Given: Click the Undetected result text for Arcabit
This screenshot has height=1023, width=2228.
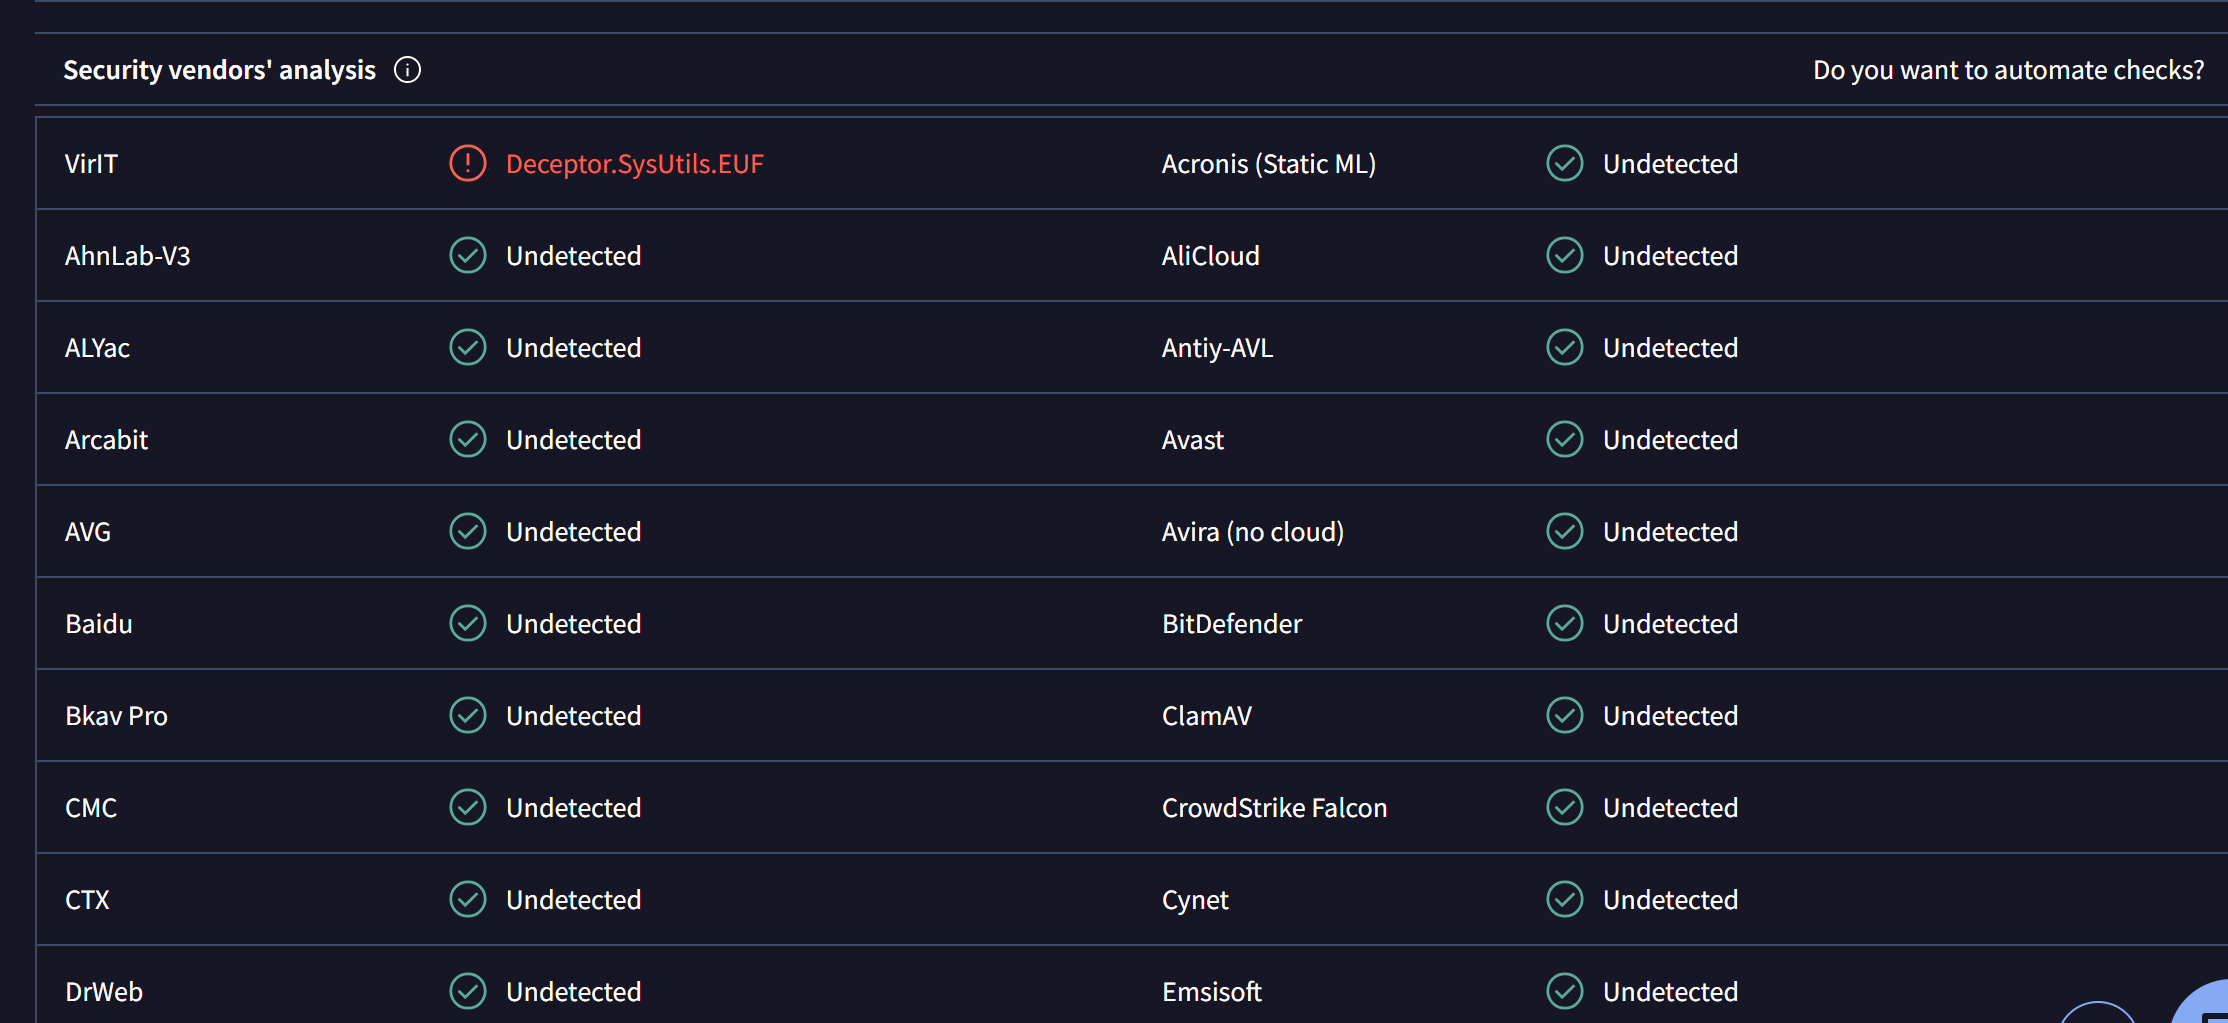Looking at the screenshot, I should point(573,440).
